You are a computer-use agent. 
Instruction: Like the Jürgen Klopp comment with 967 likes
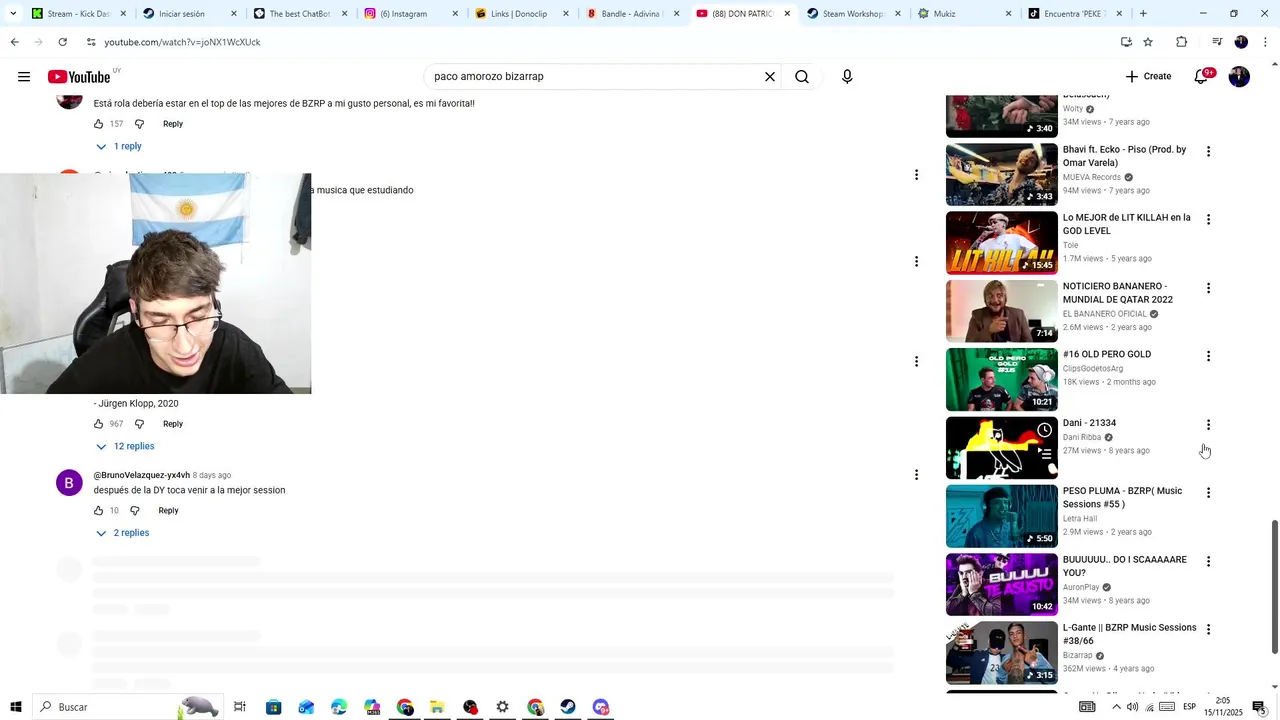click(98, 424)
